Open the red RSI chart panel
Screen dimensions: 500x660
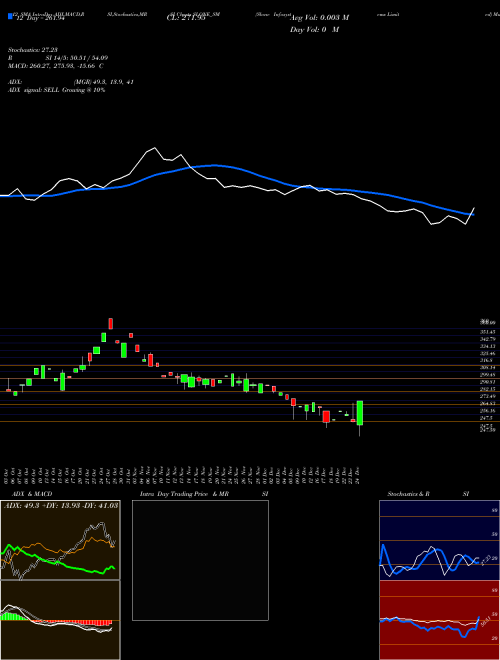pos(439,620)
